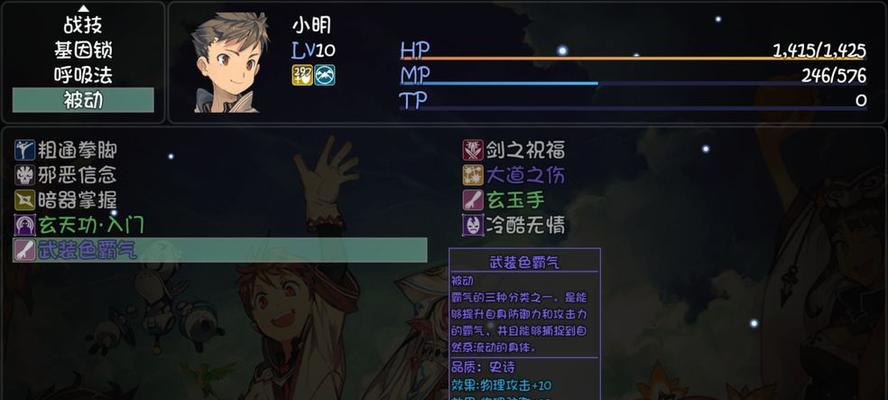Choose the 武装色霸气 passive skill row
888x400 pixels.
tap(220, 250)
